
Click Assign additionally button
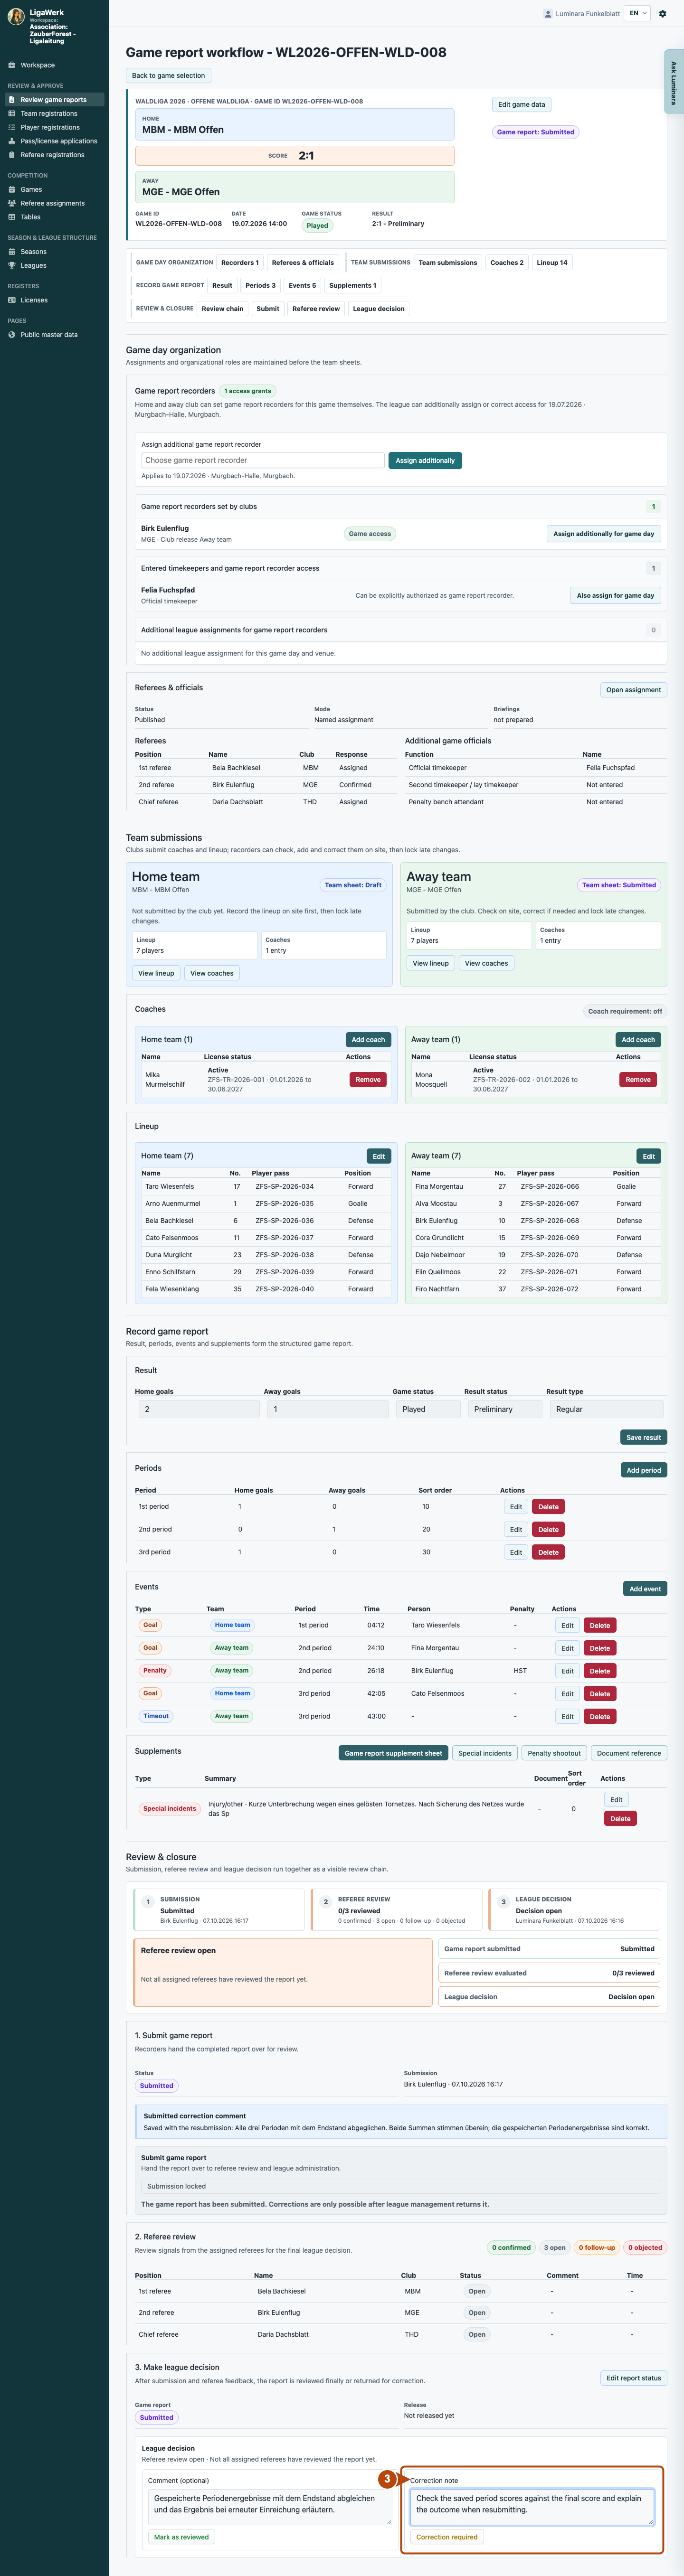[425, 461]
